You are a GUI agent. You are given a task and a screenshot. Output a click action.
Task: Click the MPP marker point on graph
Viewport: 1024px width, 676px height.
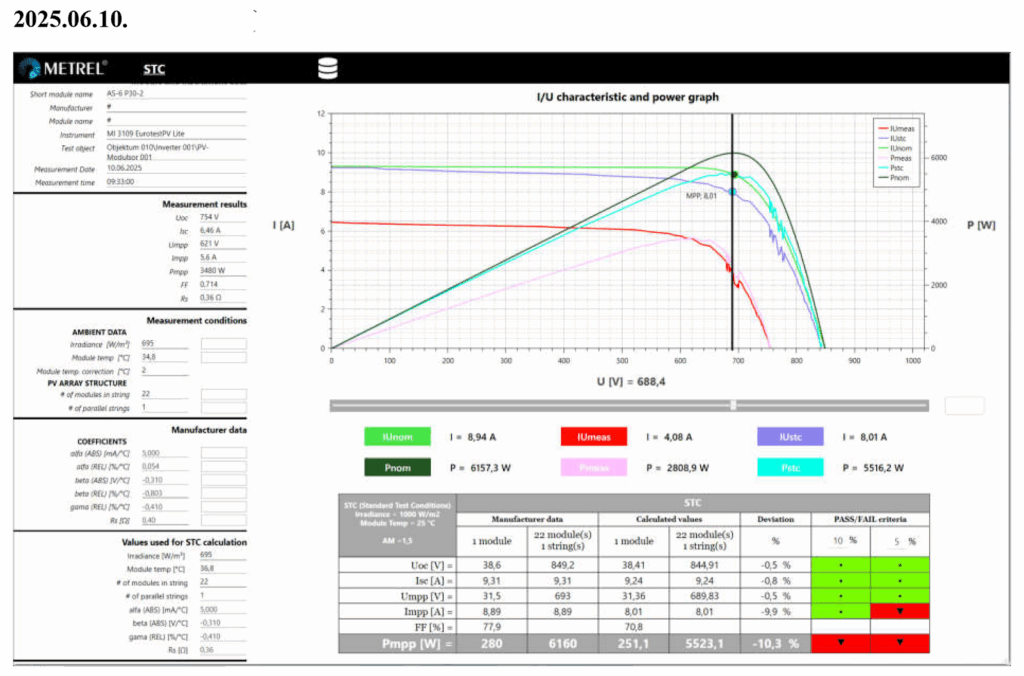(733, 191)
